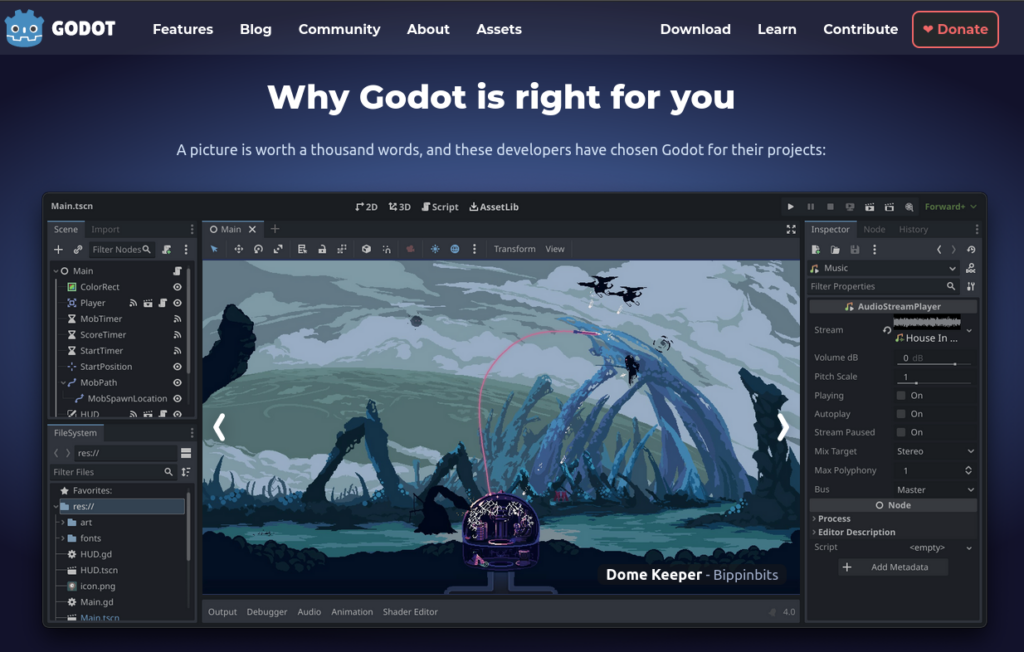
Task: Select the Rotate mode tool icon
Action: (x=258, y=249)
